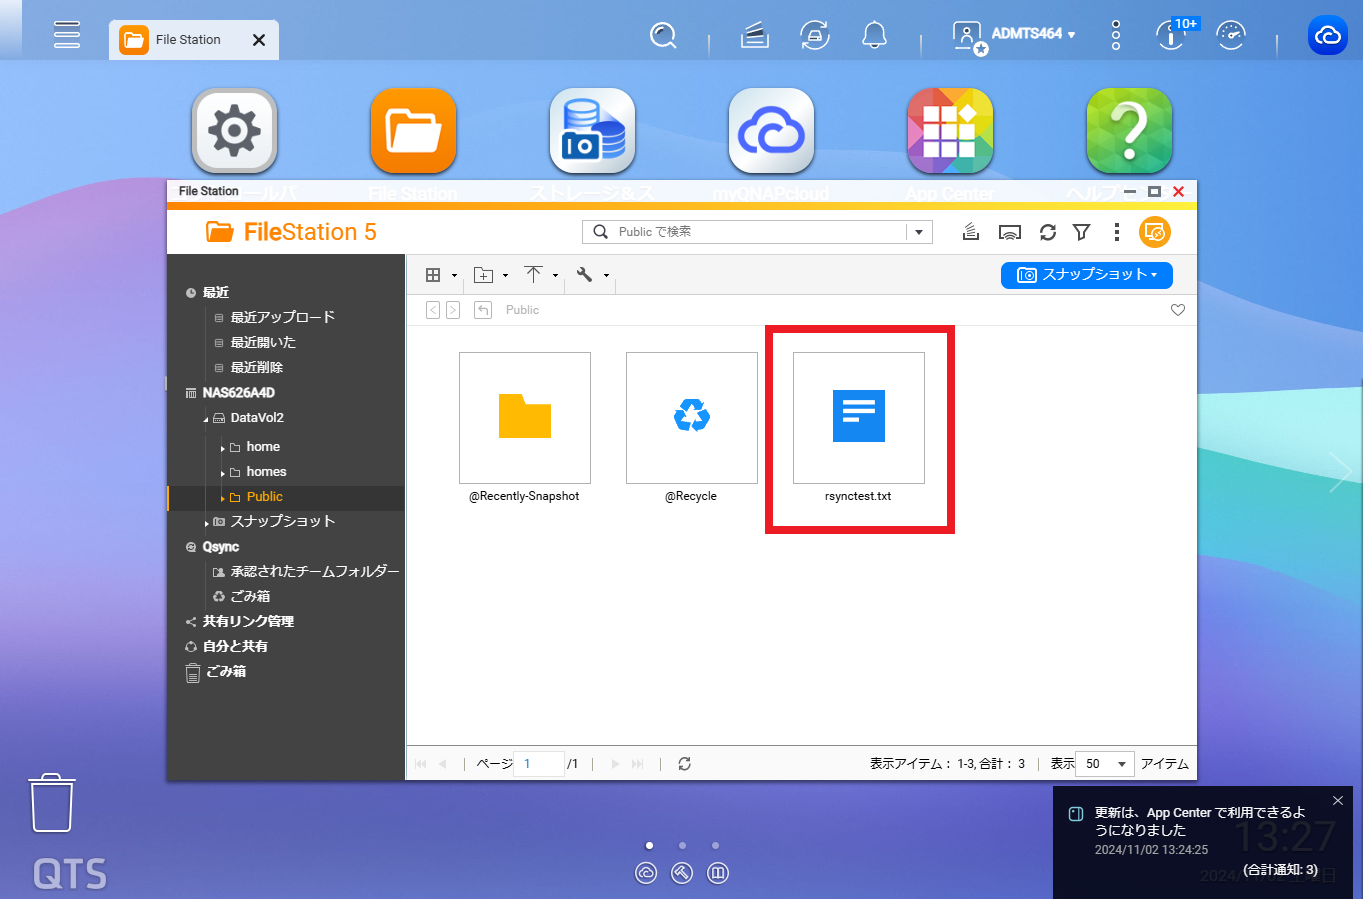Viewport: 1363px width, 899px height.
Task: Click the pagination refresh icon
Action: point(684,763)
